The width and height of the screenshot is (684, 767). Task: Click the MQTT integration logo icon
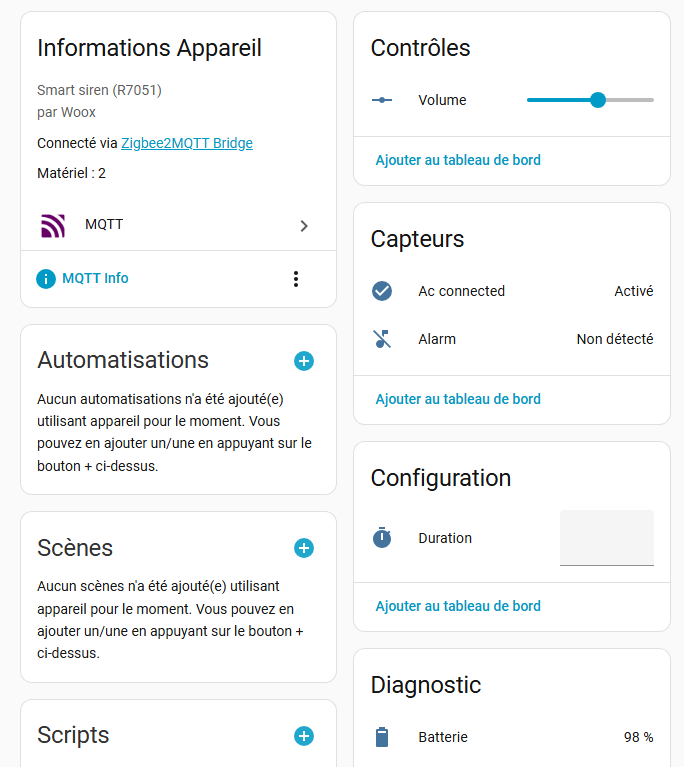(53, 225)
